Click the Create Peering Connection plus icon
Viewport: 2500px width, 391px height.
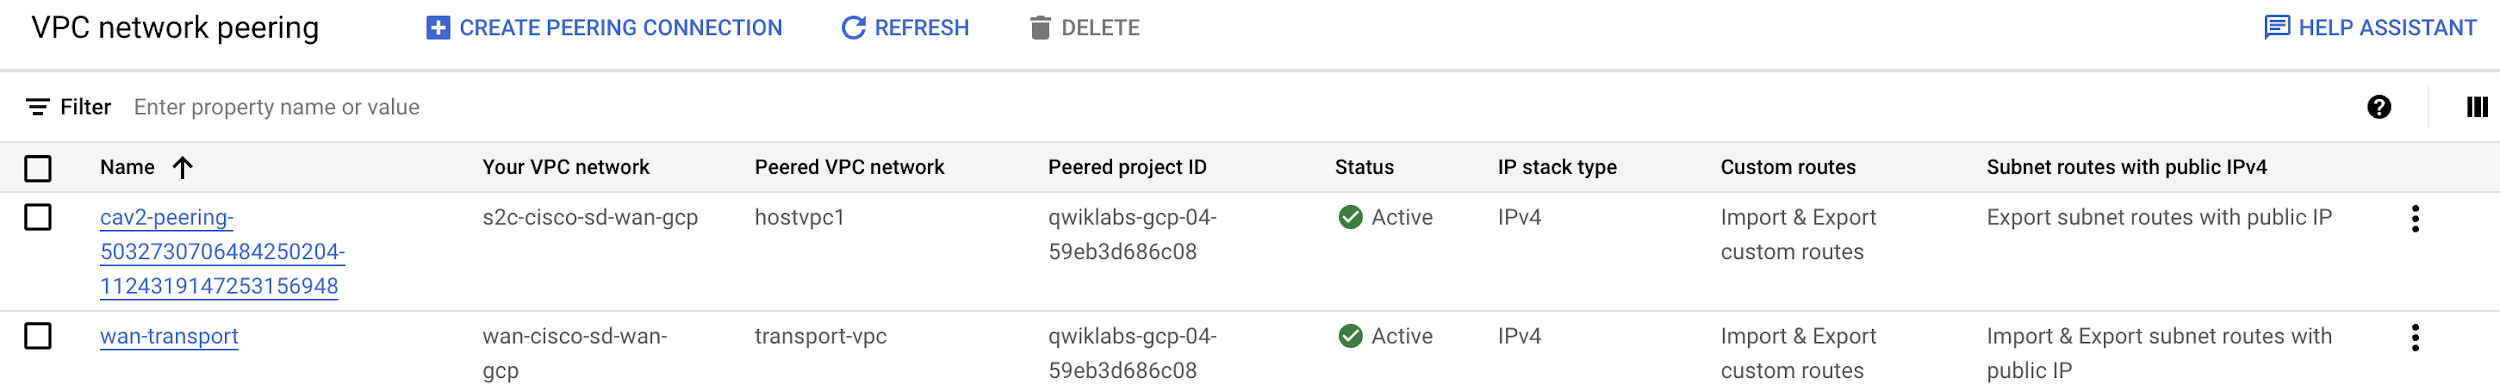tap(438, 28)
